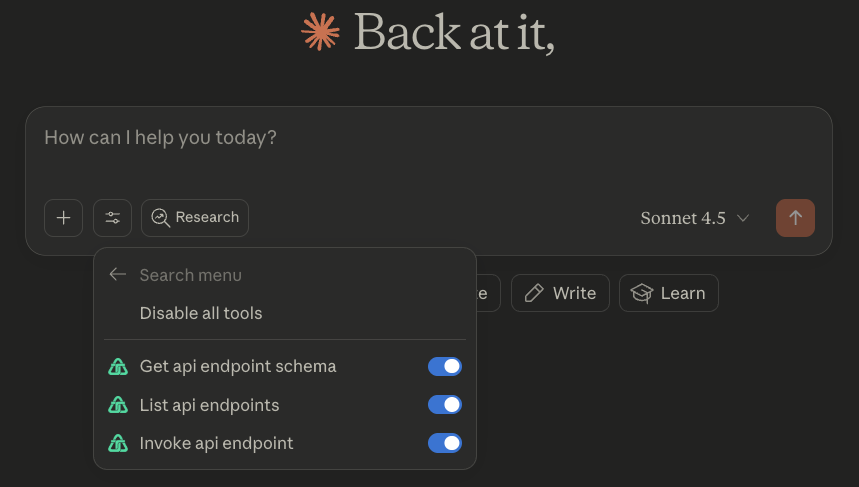Click the icon beside Get api endpoint schema
Screen dimensions: 859x487
pyautogui.click(x=118, y=367)
